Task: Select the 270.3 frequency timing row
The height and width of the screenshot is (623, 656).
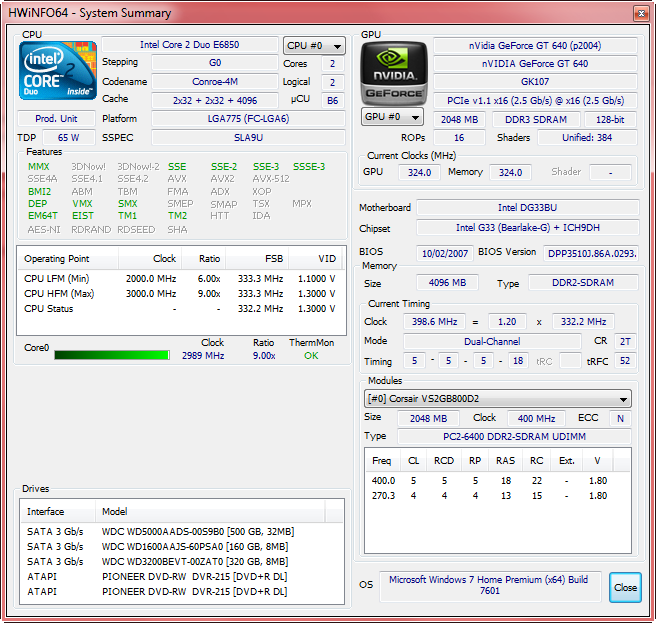Action: click(497, 496)
